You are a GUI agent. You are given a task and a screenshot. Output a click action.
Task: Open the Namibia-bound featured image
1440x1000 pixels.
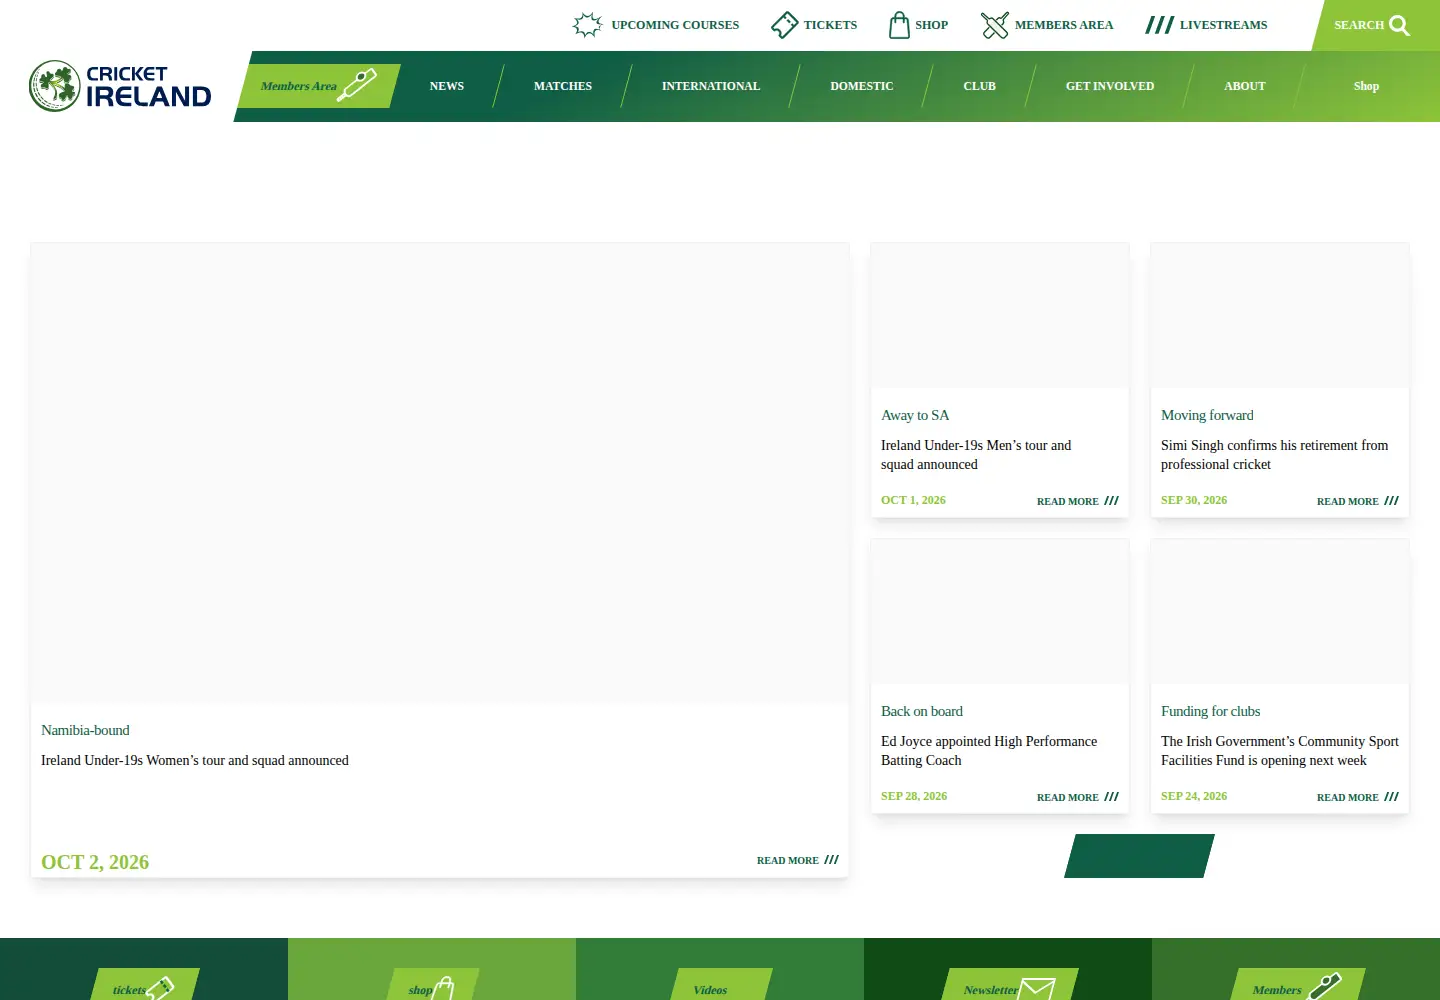[x=440, y=472]
